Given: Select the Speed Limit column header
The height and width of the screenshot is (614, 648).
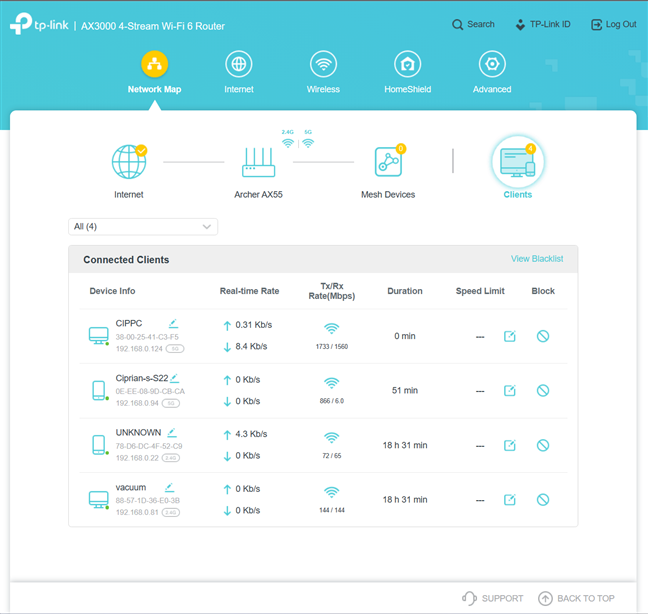Looking at the screenshot, I should pyautogui.click(x=480, y=291).
